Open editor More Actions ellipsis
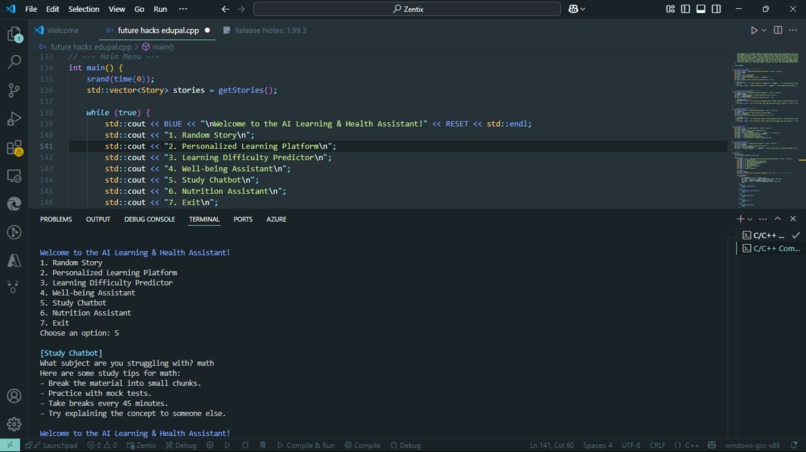Image resolution: width=806 pixels, height=452 pixels. (793, 30)
